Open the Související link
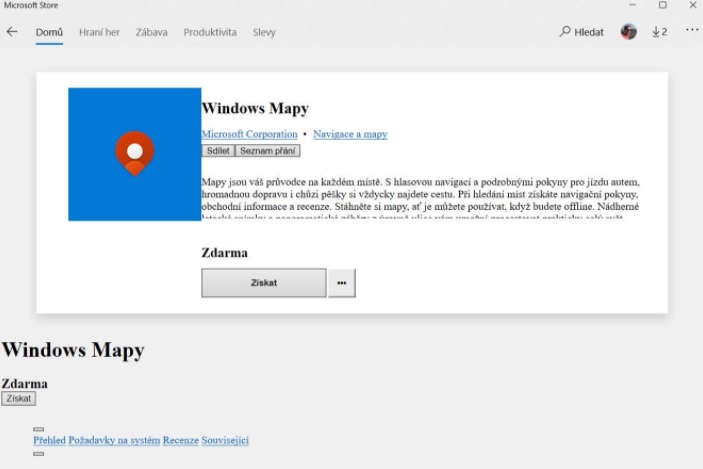The width and height of the screenshot is (703, 469). coord(225,440)
